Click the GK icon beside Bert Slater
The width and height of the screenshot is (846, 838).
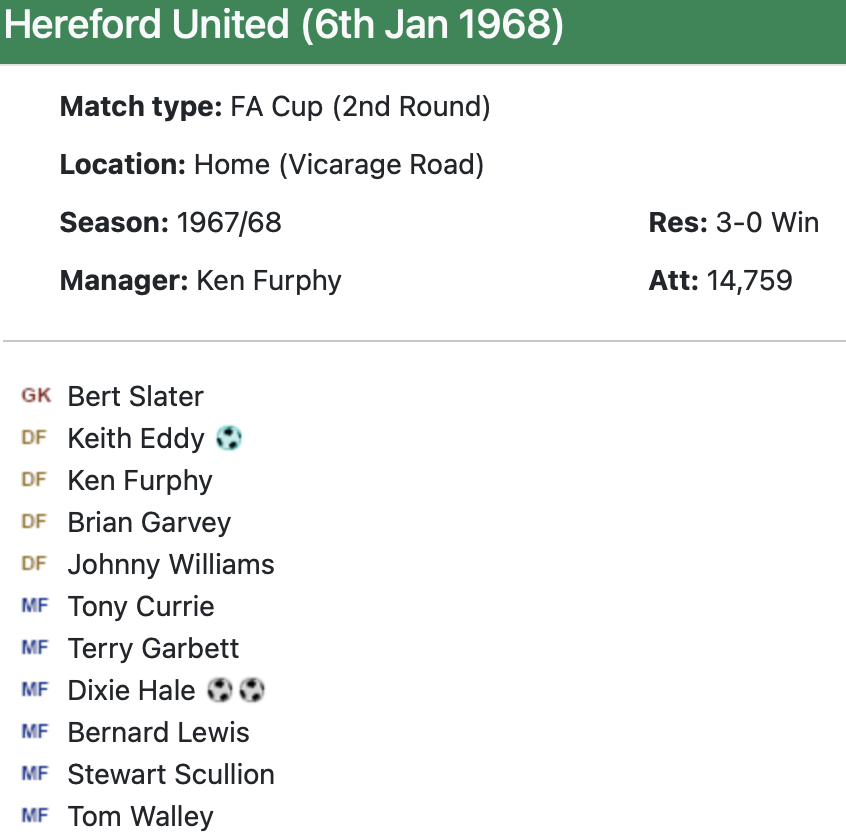[36, 396]
